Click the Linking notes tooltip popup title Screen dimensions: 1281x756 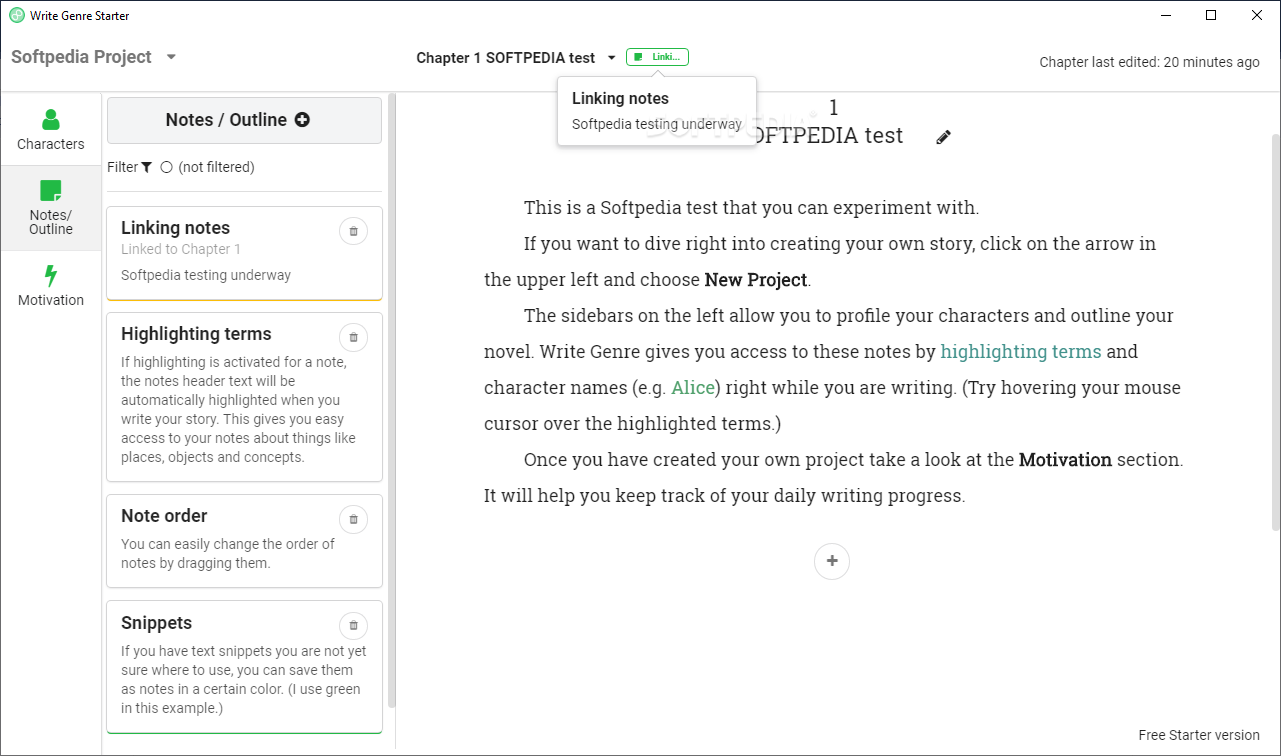[x=620, y=99]
